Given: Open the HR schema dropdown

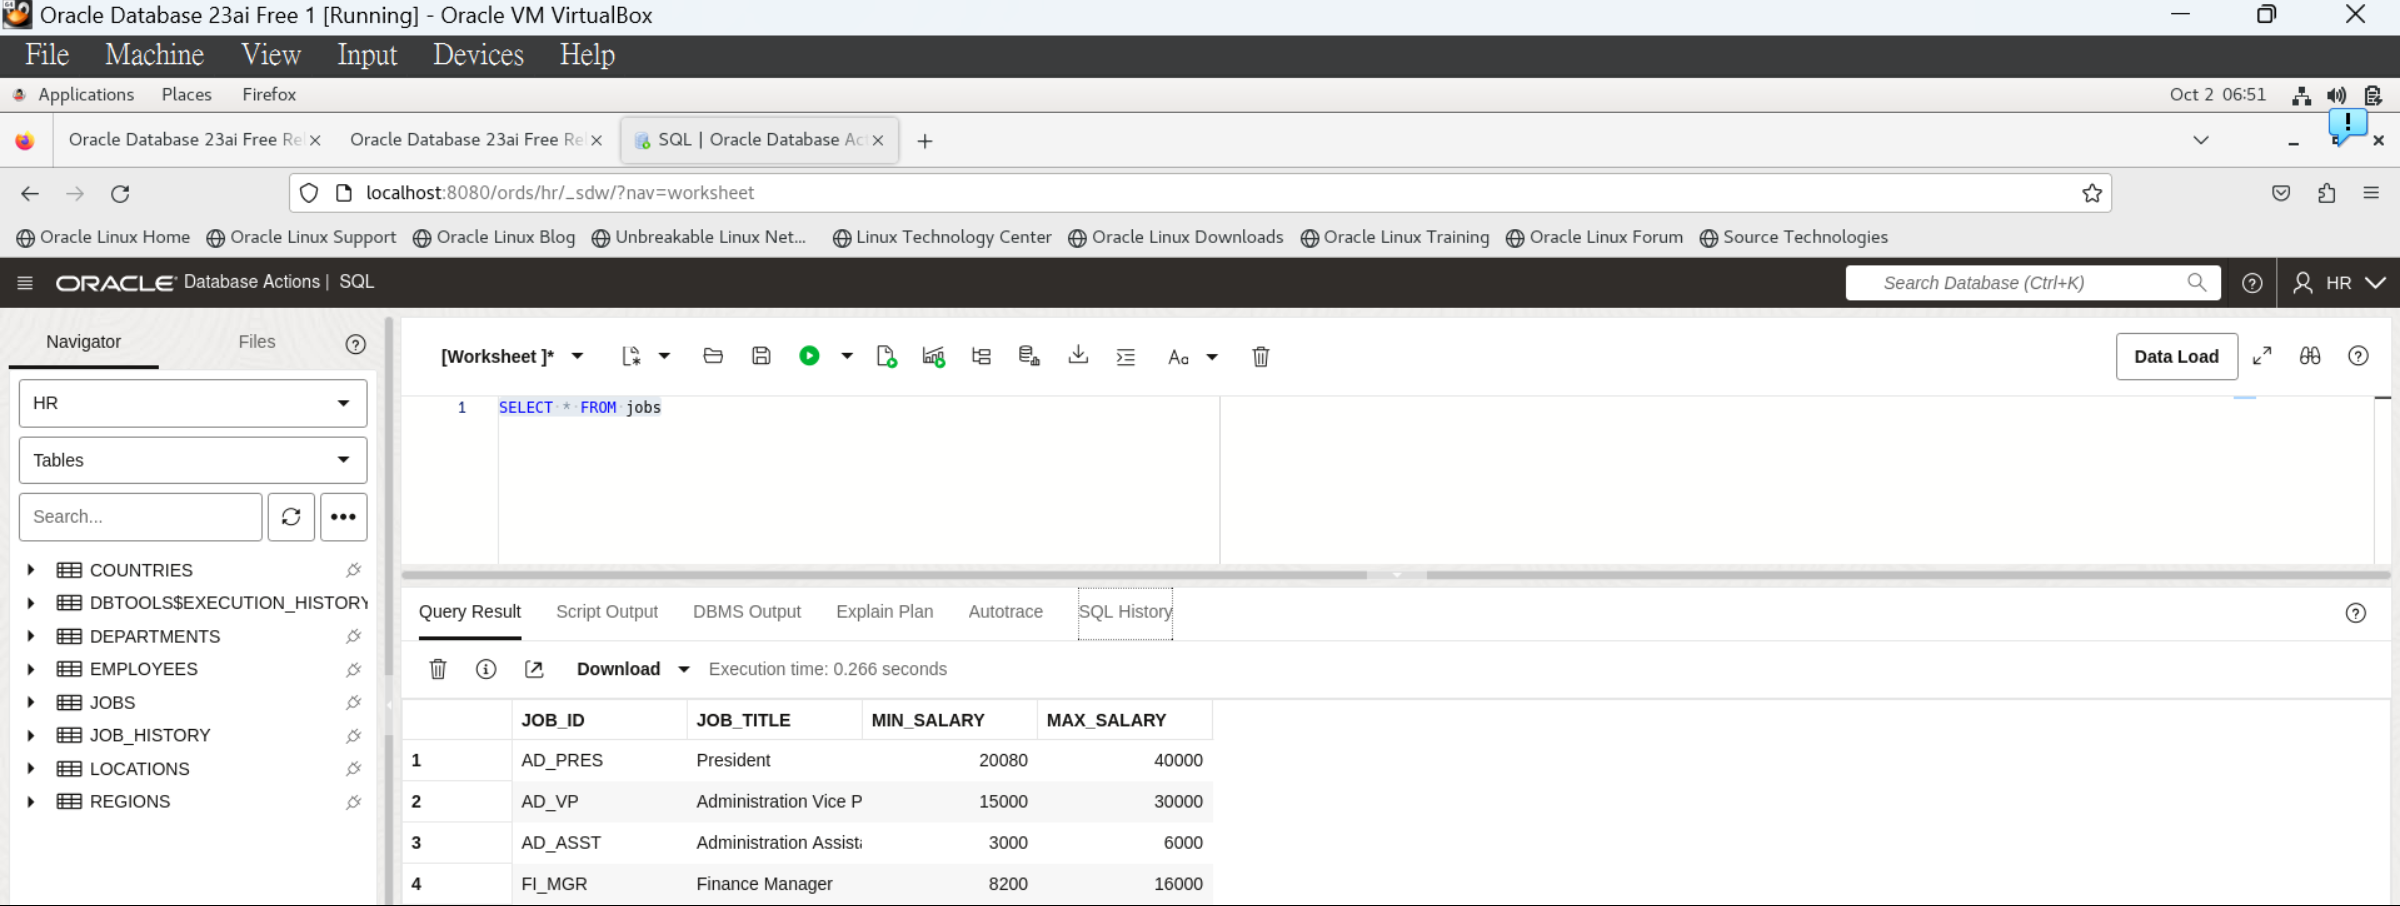Looking at the screenshot, I should (193, 403).
